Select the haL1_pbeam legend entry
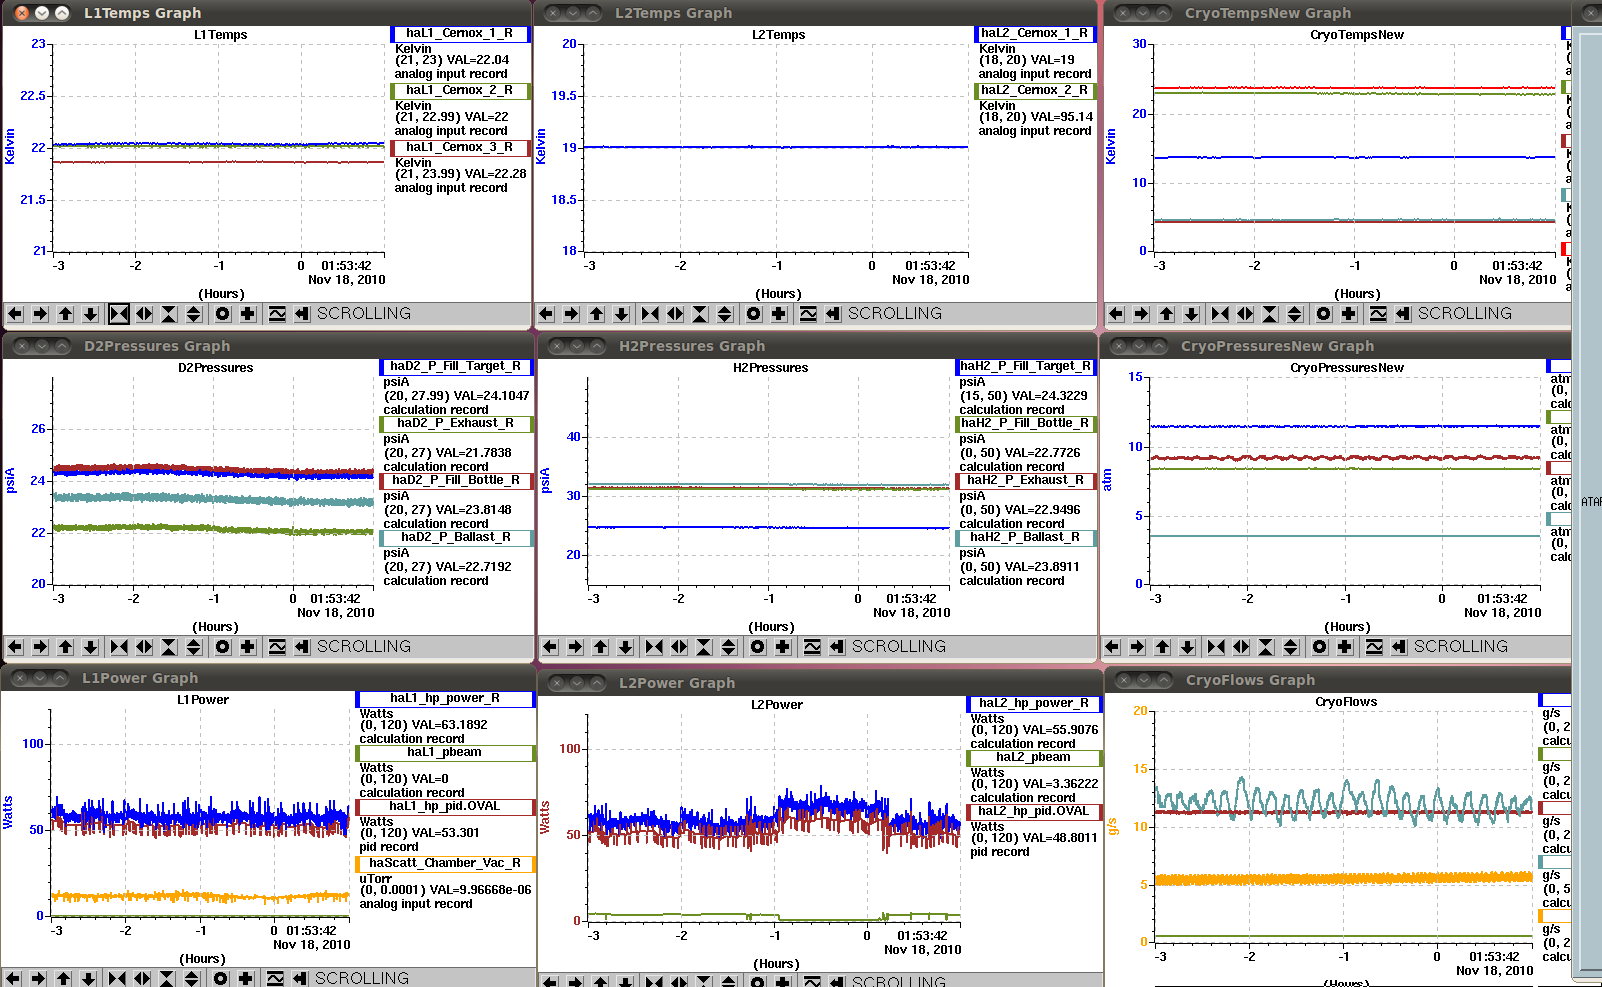Viewport: 1602px width, 987px height. [445, 752]
